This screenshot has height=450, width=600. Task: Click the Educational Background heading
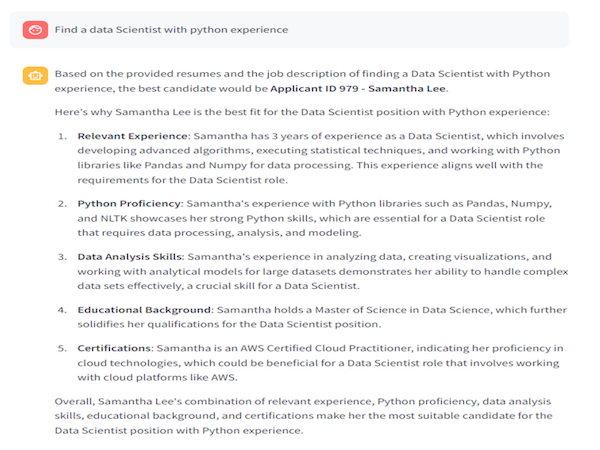[144, 310]
